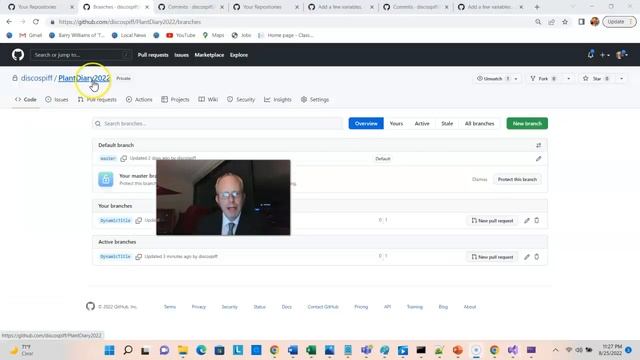The width and height of the screenshot is (640, 360).
Task: Copy the master branch name icon
Action: [124, 158]
